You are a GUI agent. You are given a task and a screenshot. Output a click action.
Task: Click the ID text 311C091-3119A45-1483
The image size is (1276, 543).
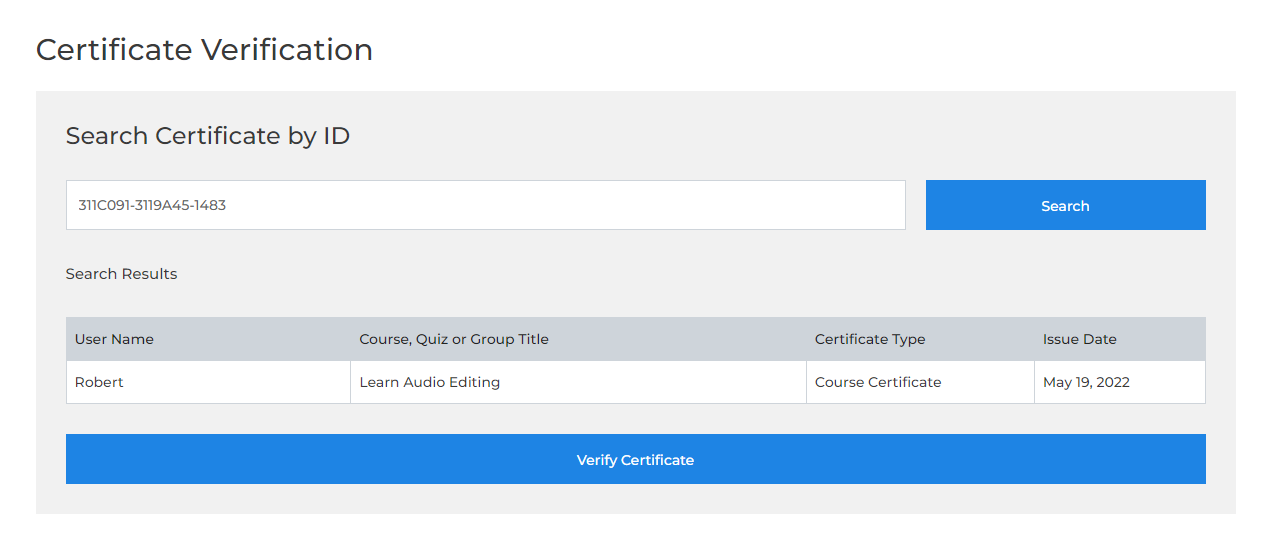pyautogui.click(x=152, y=205)
